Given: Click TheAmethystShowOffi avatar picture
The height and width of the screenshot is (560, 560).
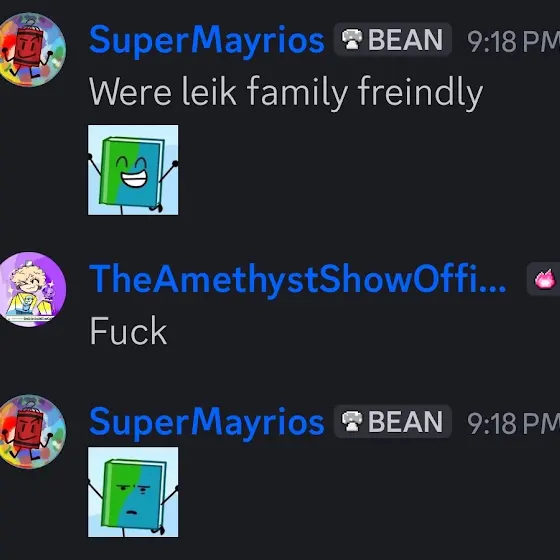Looking at the screenshot, I should pos(32,289).
